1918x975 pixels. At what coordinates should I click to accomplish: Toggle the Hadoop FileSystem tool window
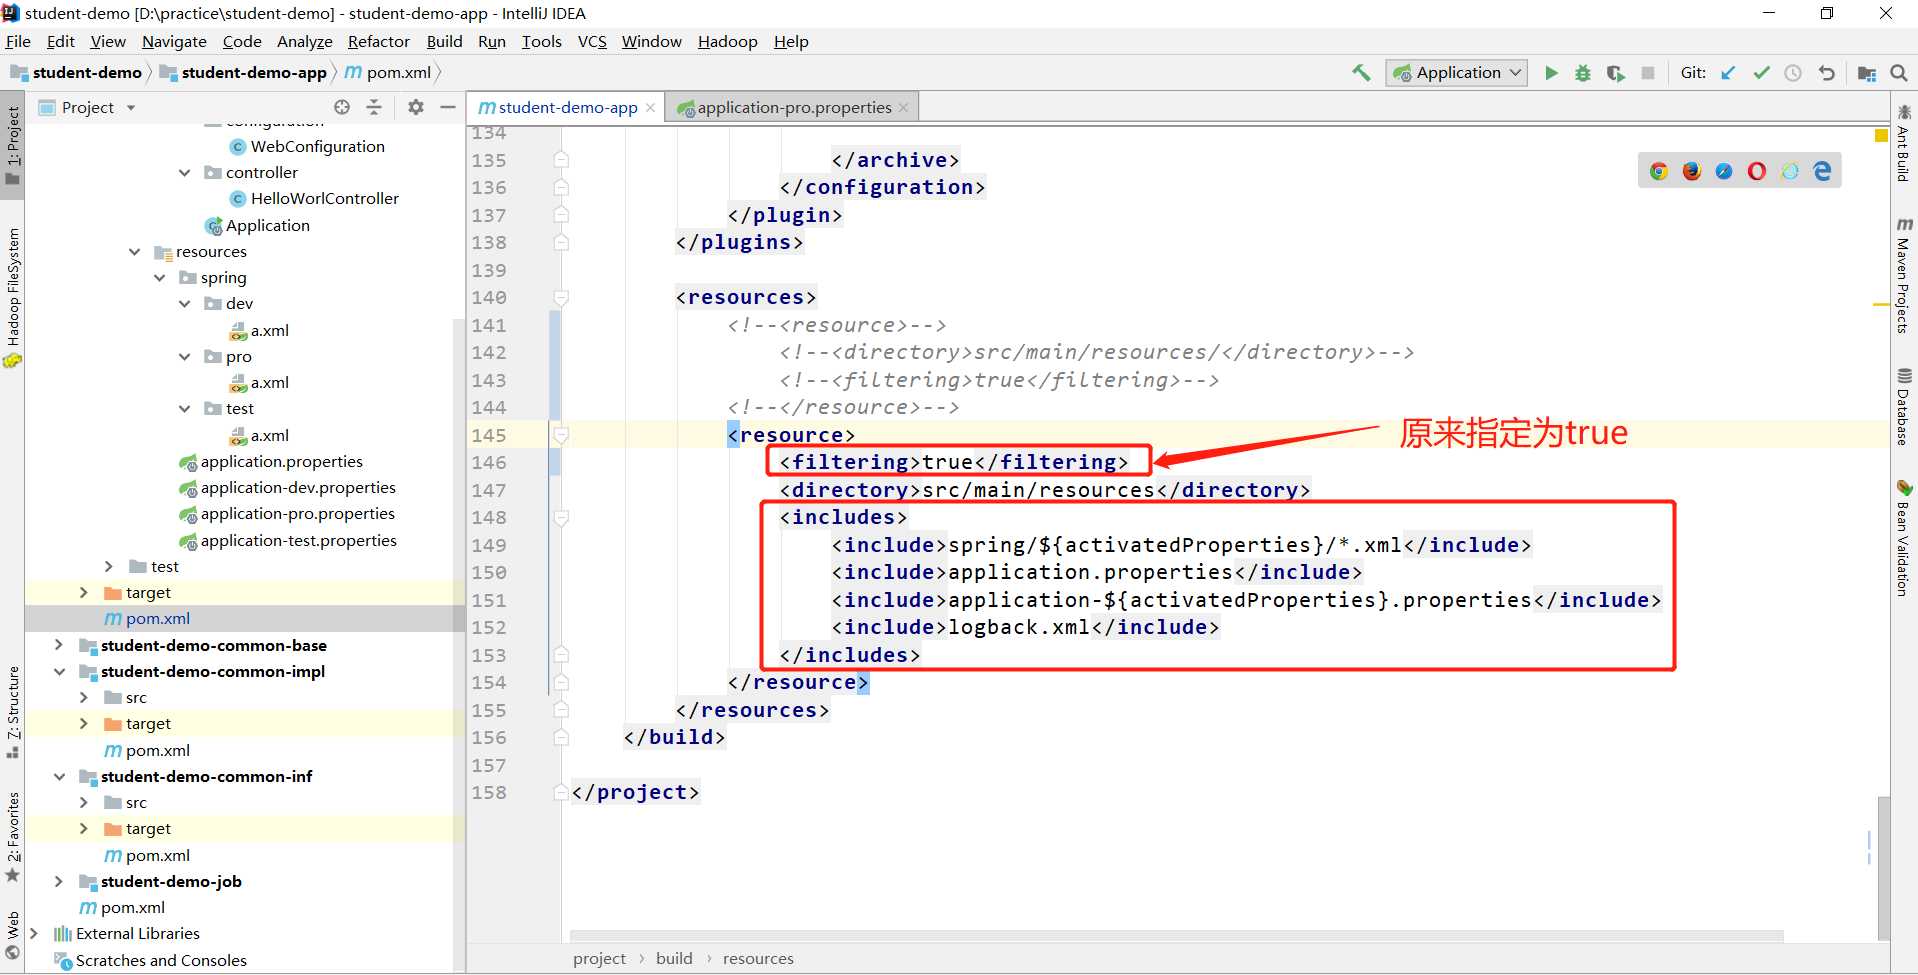click(x=13, y=297)
